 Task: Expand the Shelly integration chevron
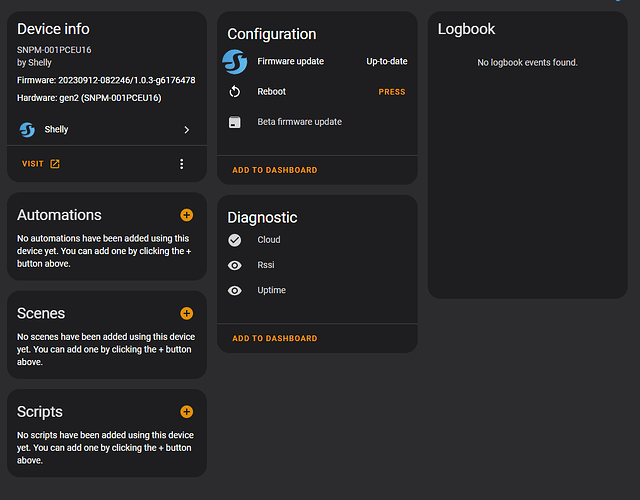(x=186, y=130)
